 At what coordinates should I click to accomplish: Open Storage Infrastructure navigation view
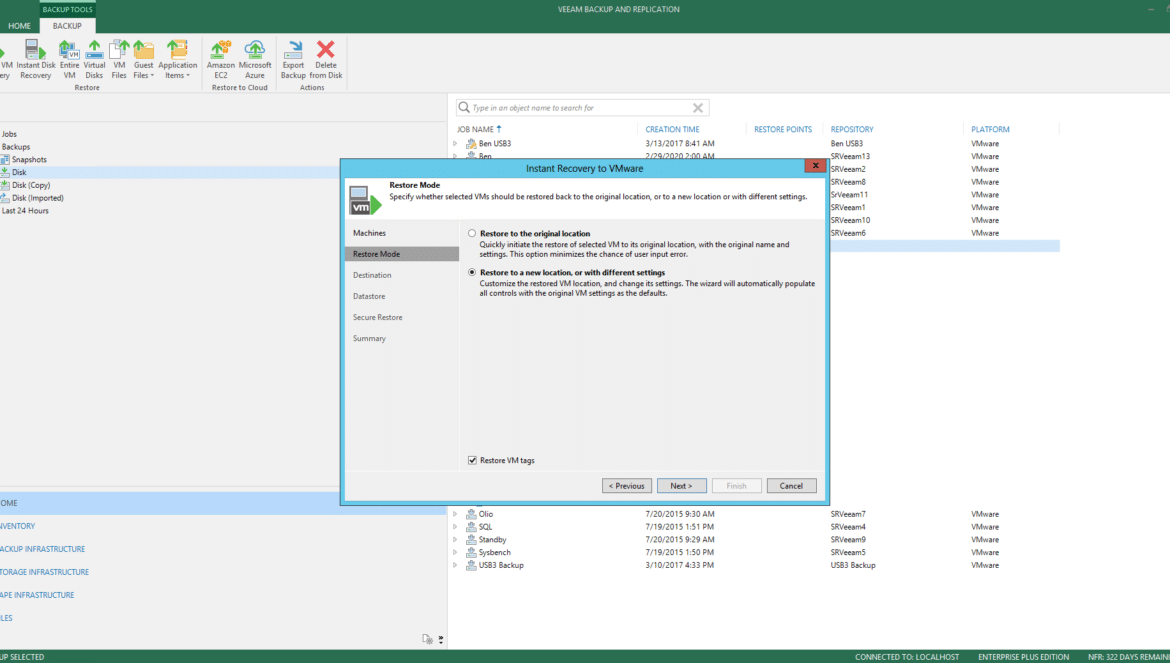(x=44, y=572)
